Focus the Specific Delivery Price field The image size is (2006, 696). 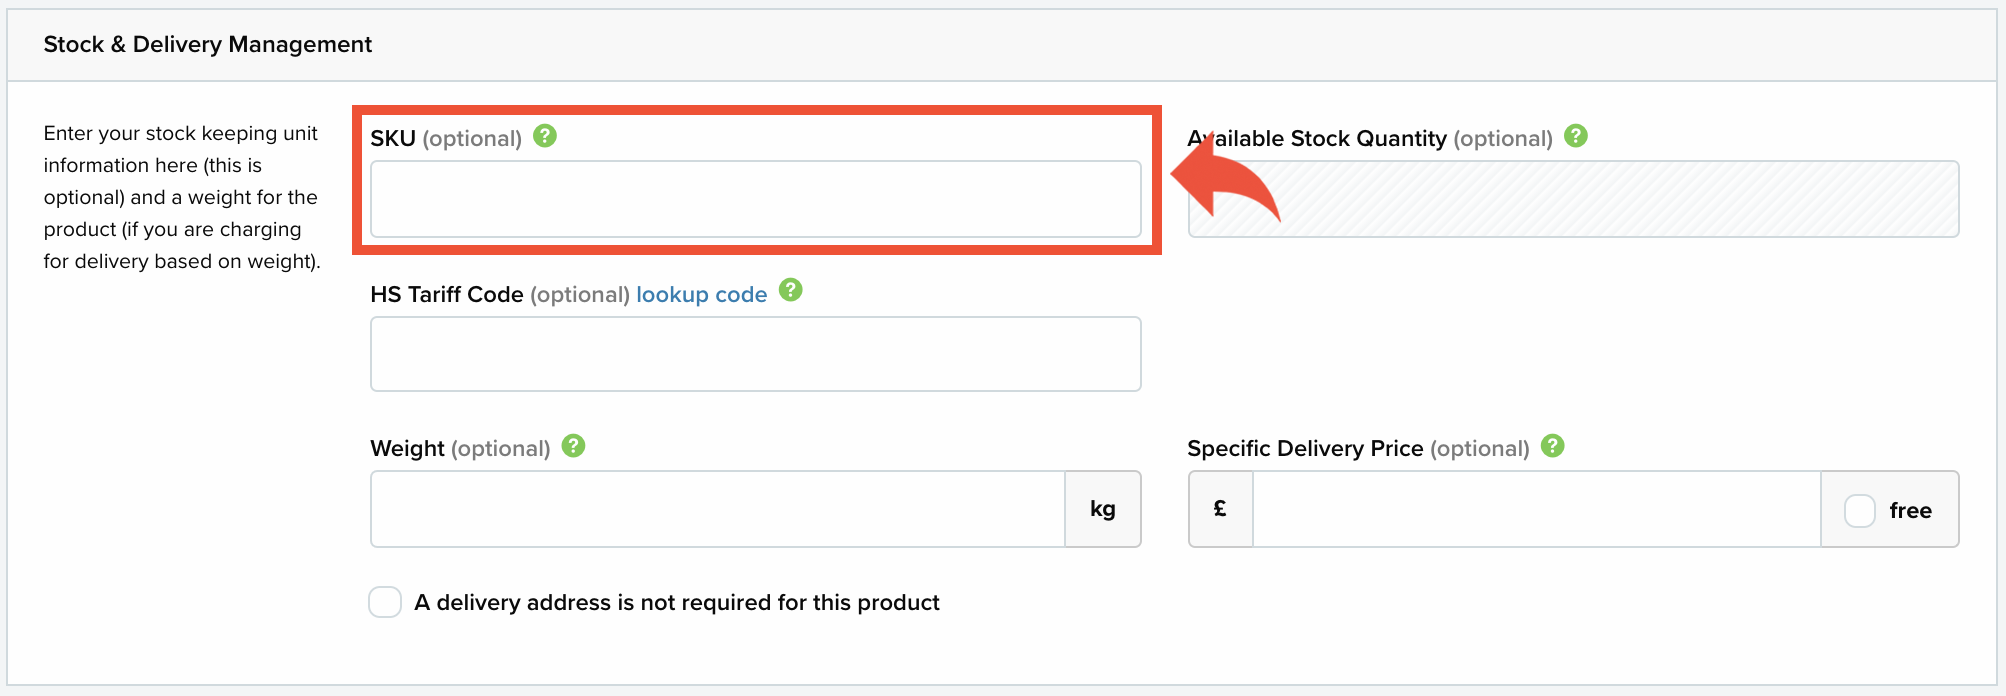(1537, 509)
